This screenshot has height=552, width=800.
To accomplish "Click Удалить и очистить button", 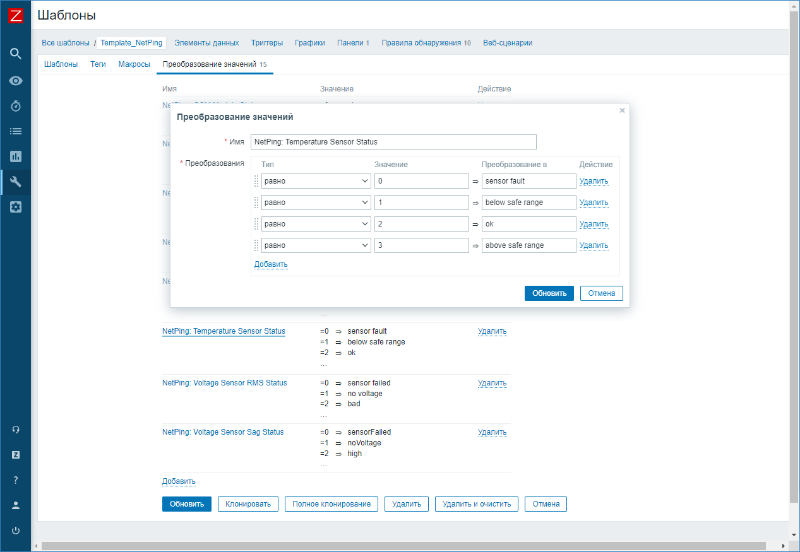I will click(477, 504).
